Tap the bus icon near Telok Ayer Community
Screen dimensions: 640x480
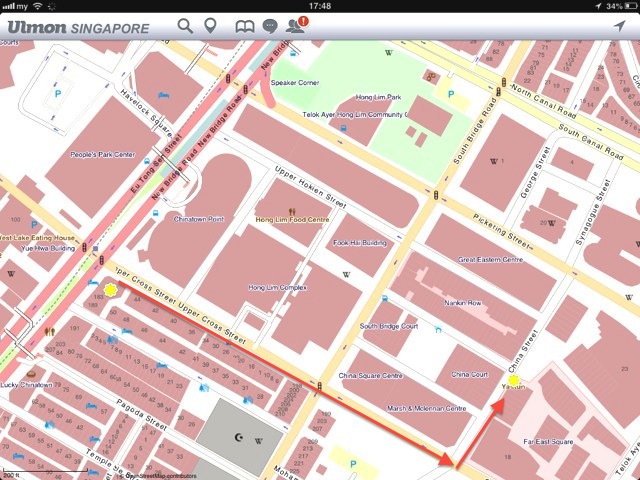[x=343, y=128]
